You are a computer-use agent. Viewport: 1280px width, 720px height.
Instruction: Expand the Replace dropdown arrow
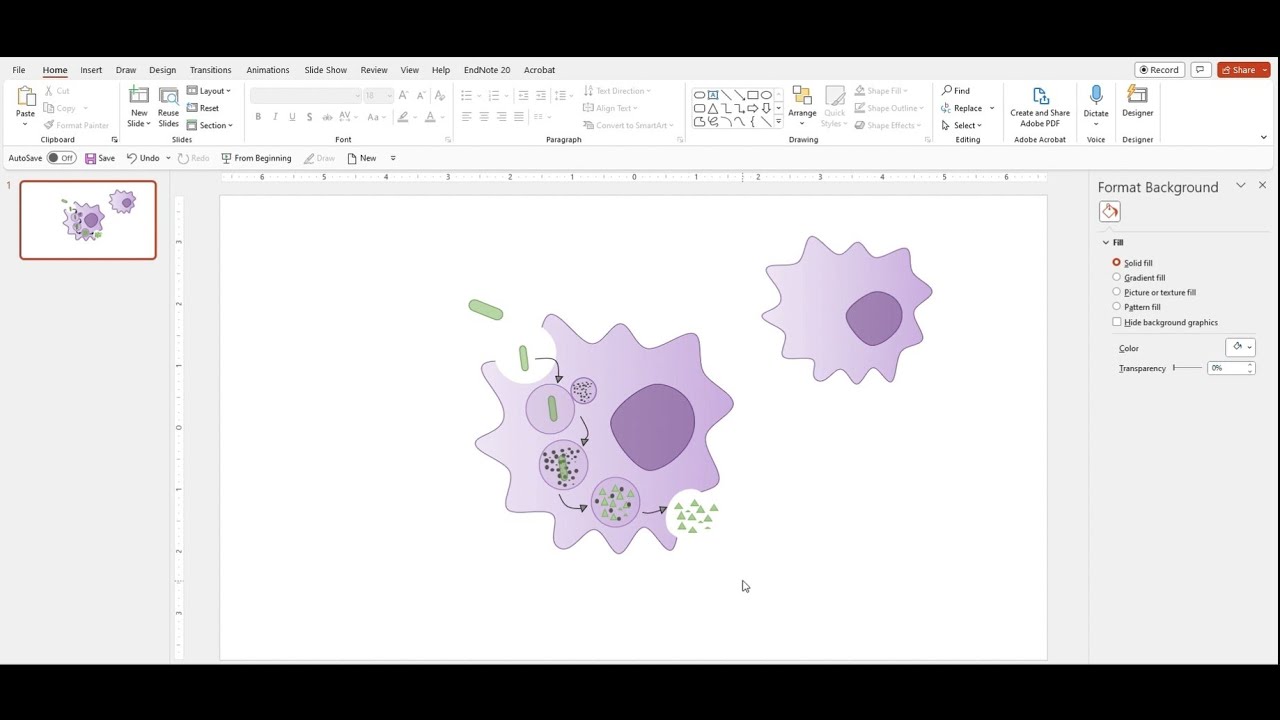(x=992, y=108)
